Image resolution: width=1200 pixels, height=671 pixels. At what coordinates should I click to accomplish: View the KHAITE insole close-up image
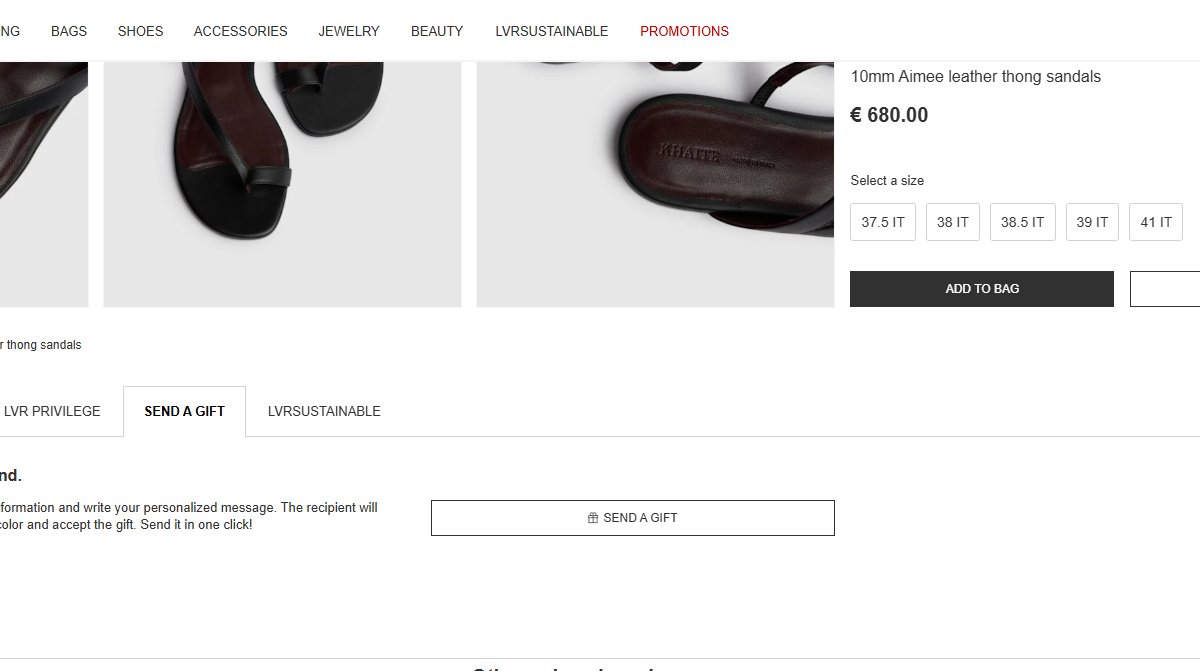click(655, 184)
